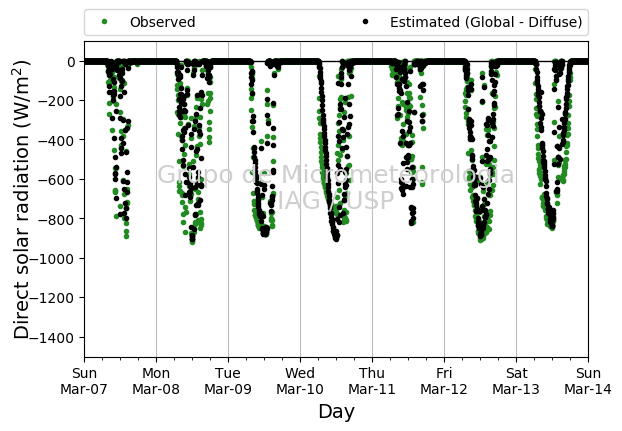Click the green Observed legend marker

click(104, 22)
